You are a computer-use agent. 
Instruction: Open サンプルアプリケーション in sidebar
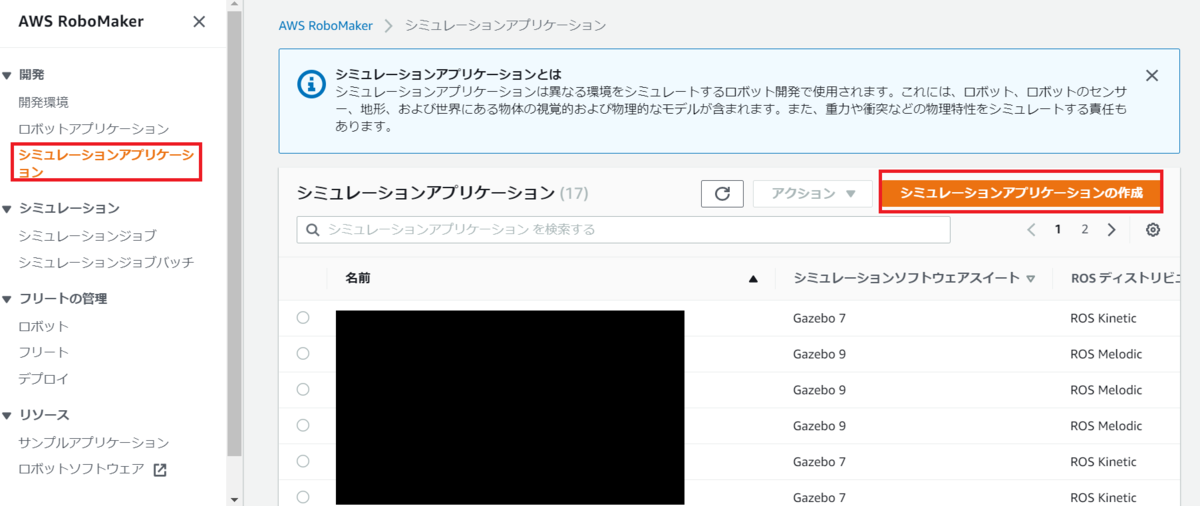[x=94, y=442]
